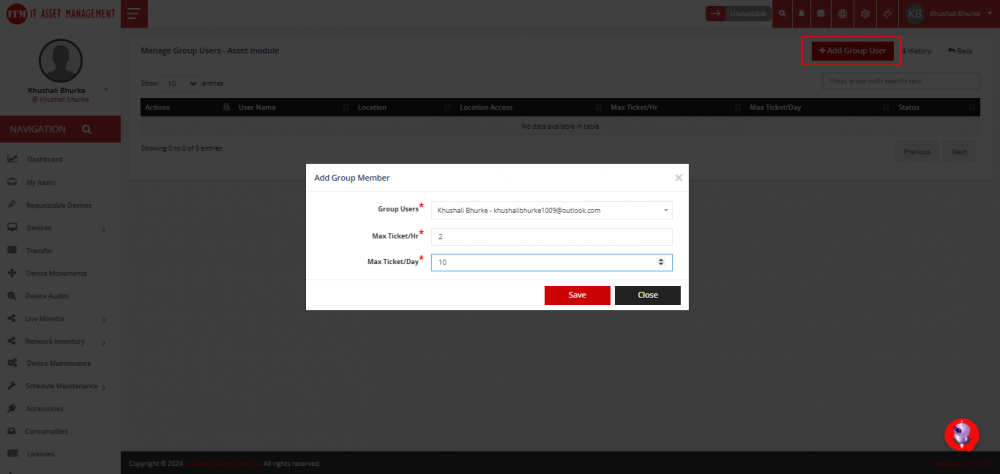Open the calendar icon in top bar

click(x=821, y=13)
